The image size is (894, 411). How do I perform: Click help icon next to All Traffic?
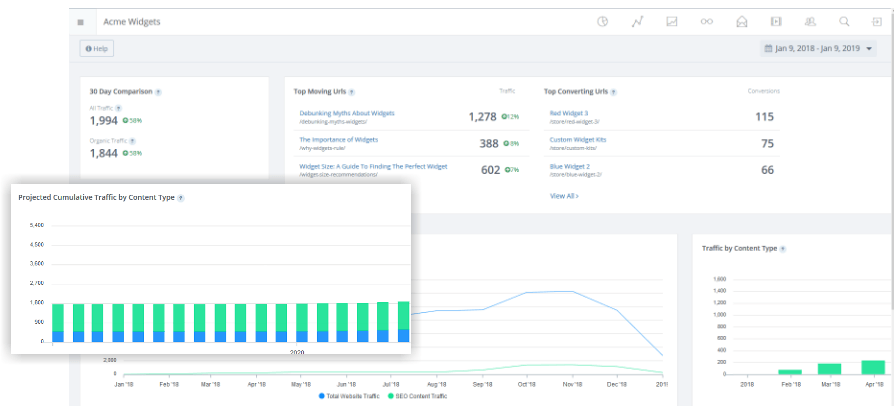pyautogui.click(x=118, y=108)
